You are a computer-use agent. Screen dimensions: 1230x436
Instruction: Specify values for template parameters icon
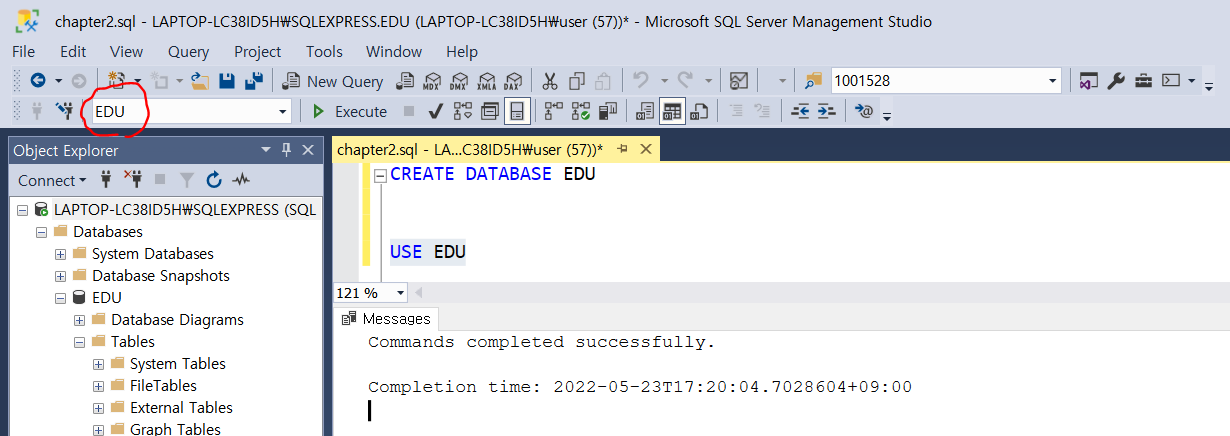point(864,111)
